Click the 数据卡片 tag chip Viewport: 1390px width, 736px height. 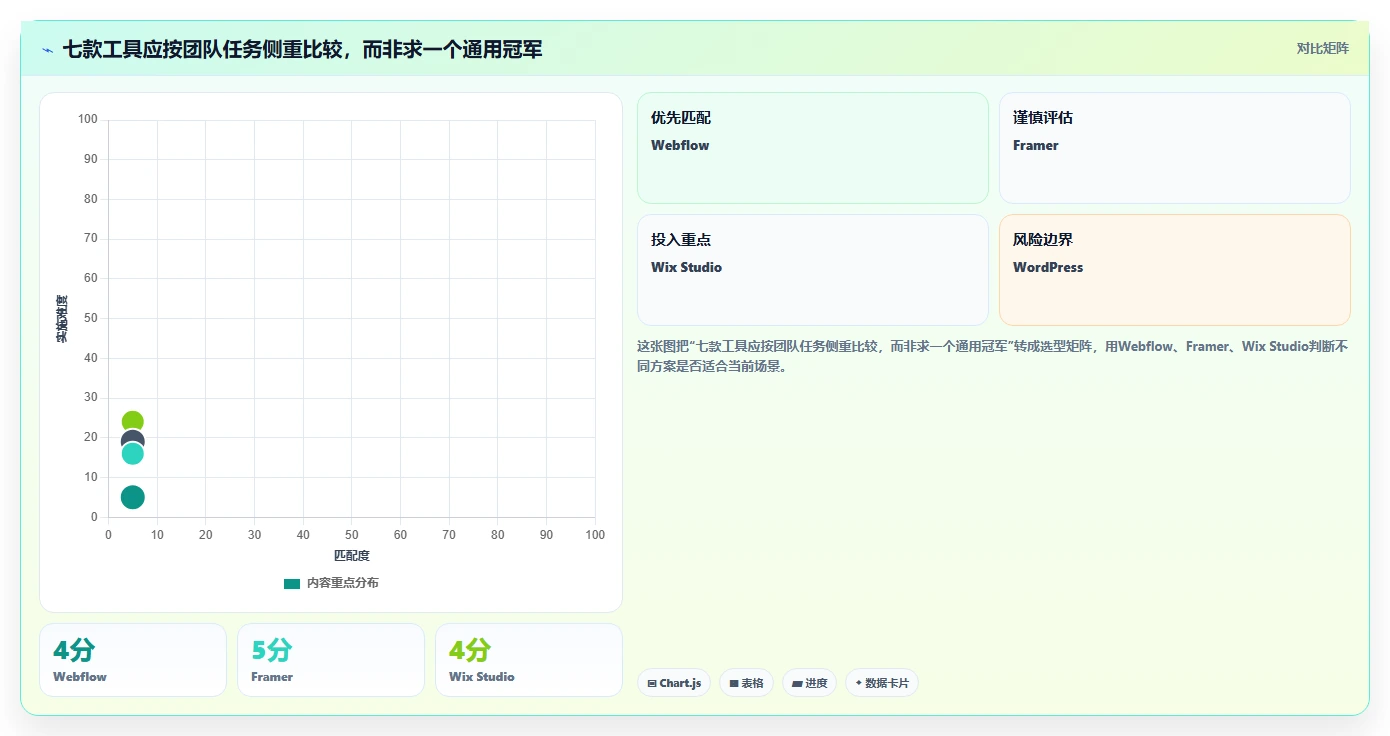click(x=881, y=683)
